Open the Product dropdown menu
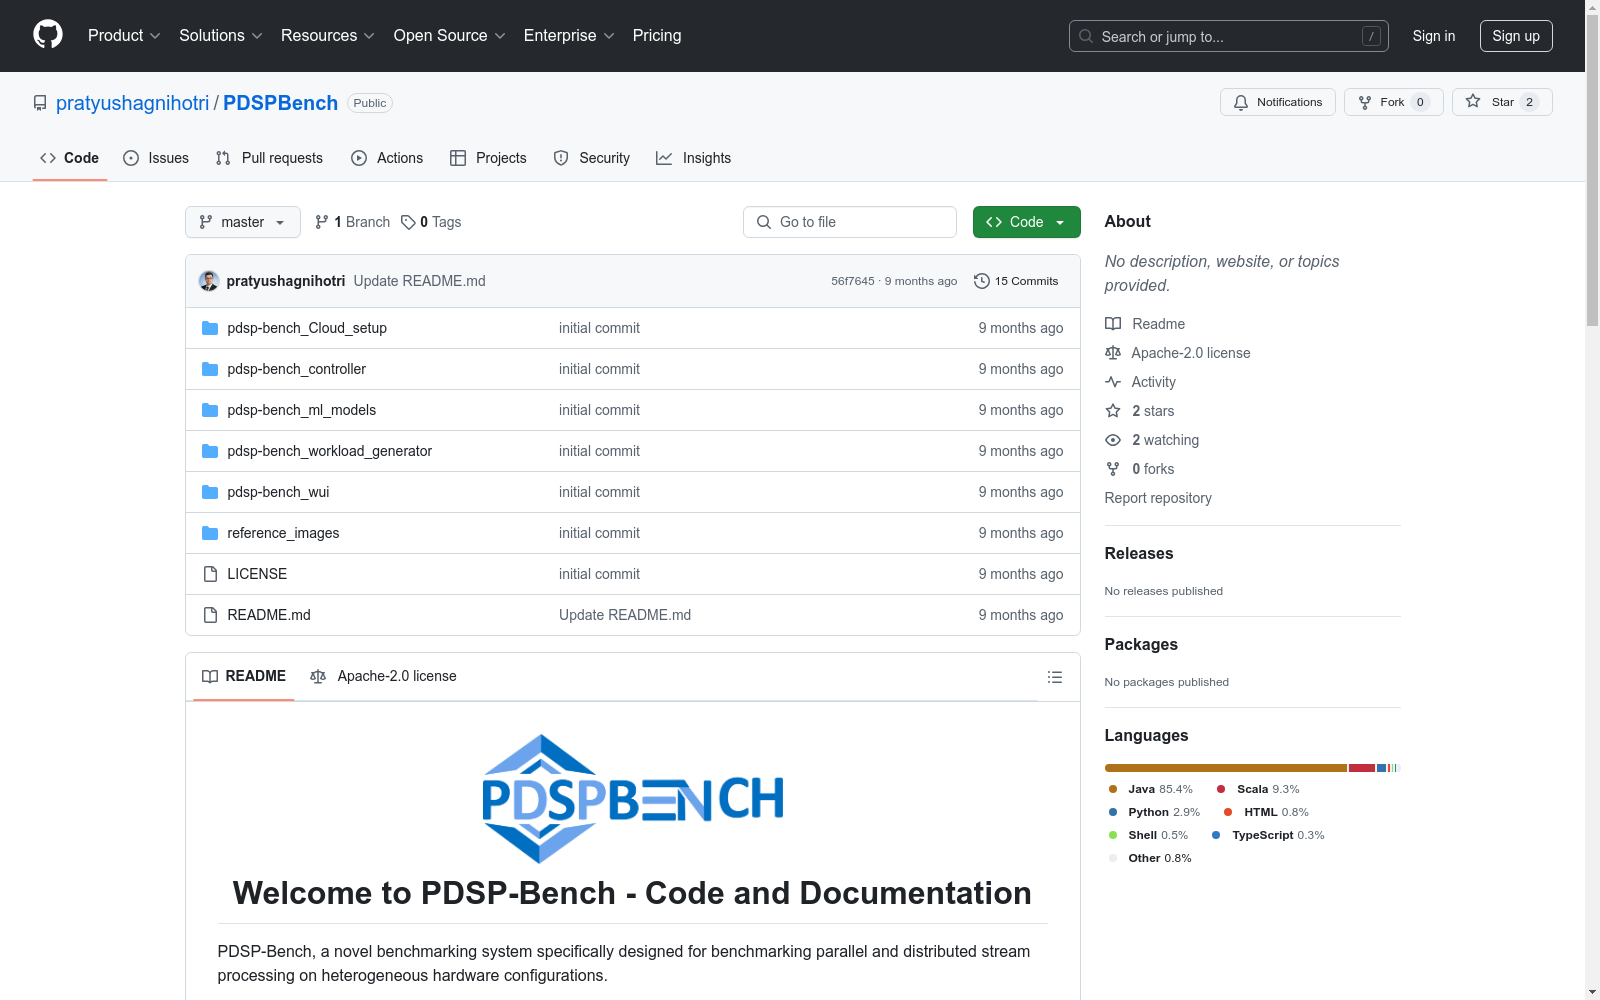The width and height of the screenshot is (1600, 1000). click(x=124, y=36)
